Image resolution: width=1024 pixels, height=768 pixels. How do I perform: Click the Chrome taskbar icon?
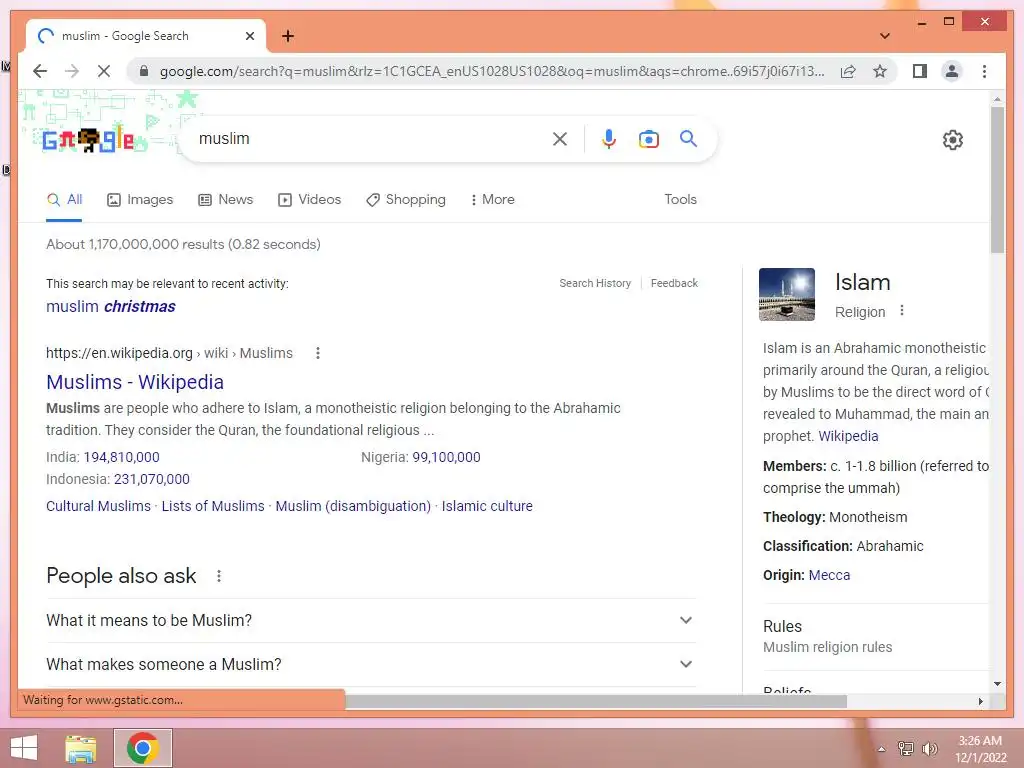point(143,748)
